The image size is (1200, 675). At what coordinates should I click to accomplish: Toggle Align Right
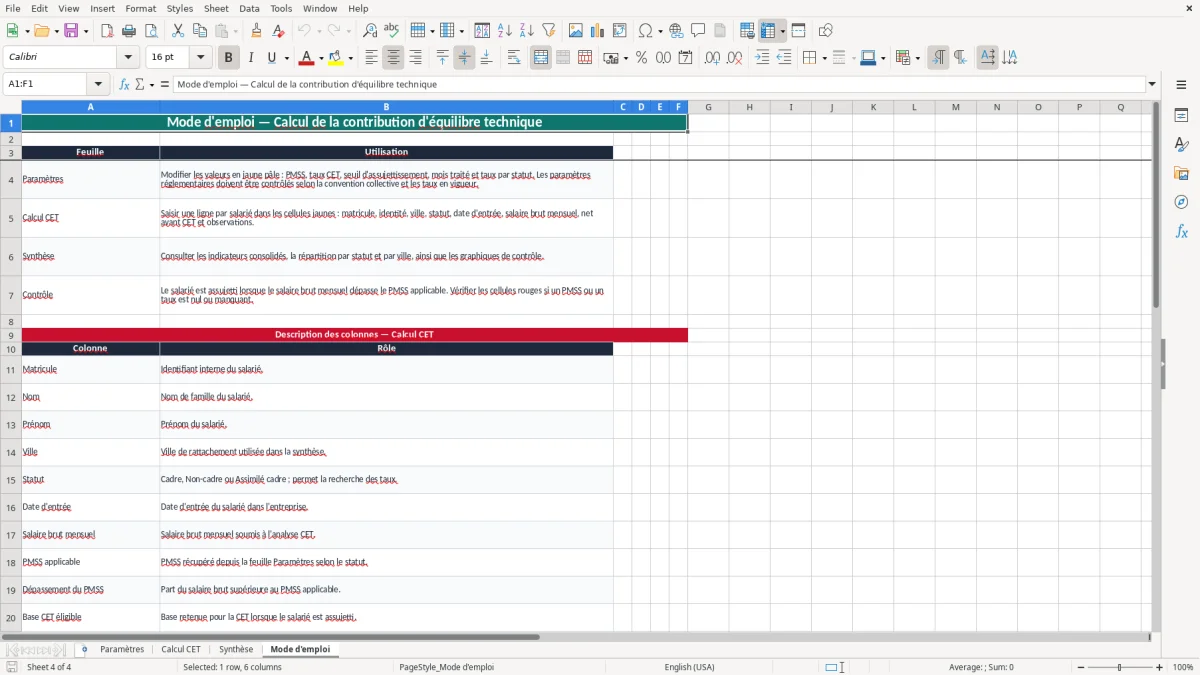coord(415,58)
